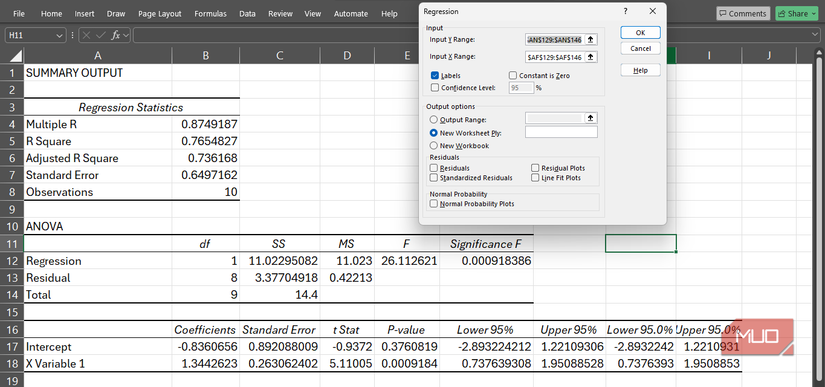Screen dimensions: 825x387
Task: Select New Worksheet Ply radio button
Action: (x=434, y=133)
